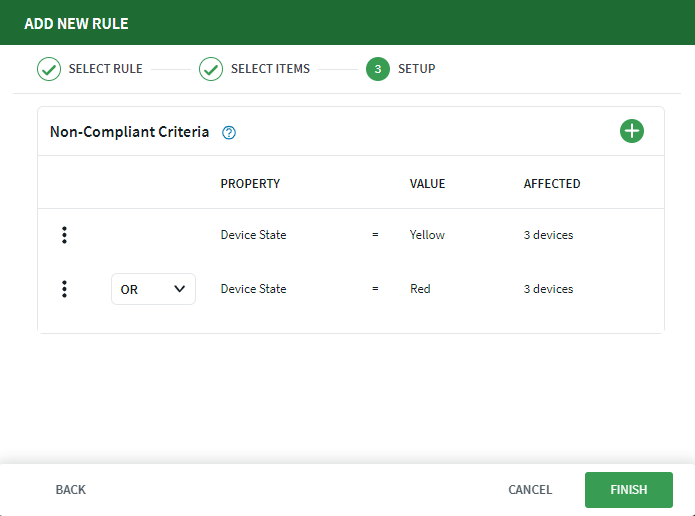Click the Add New Rule title
Viewport: 695px width, 516px height.
(76, 23)
